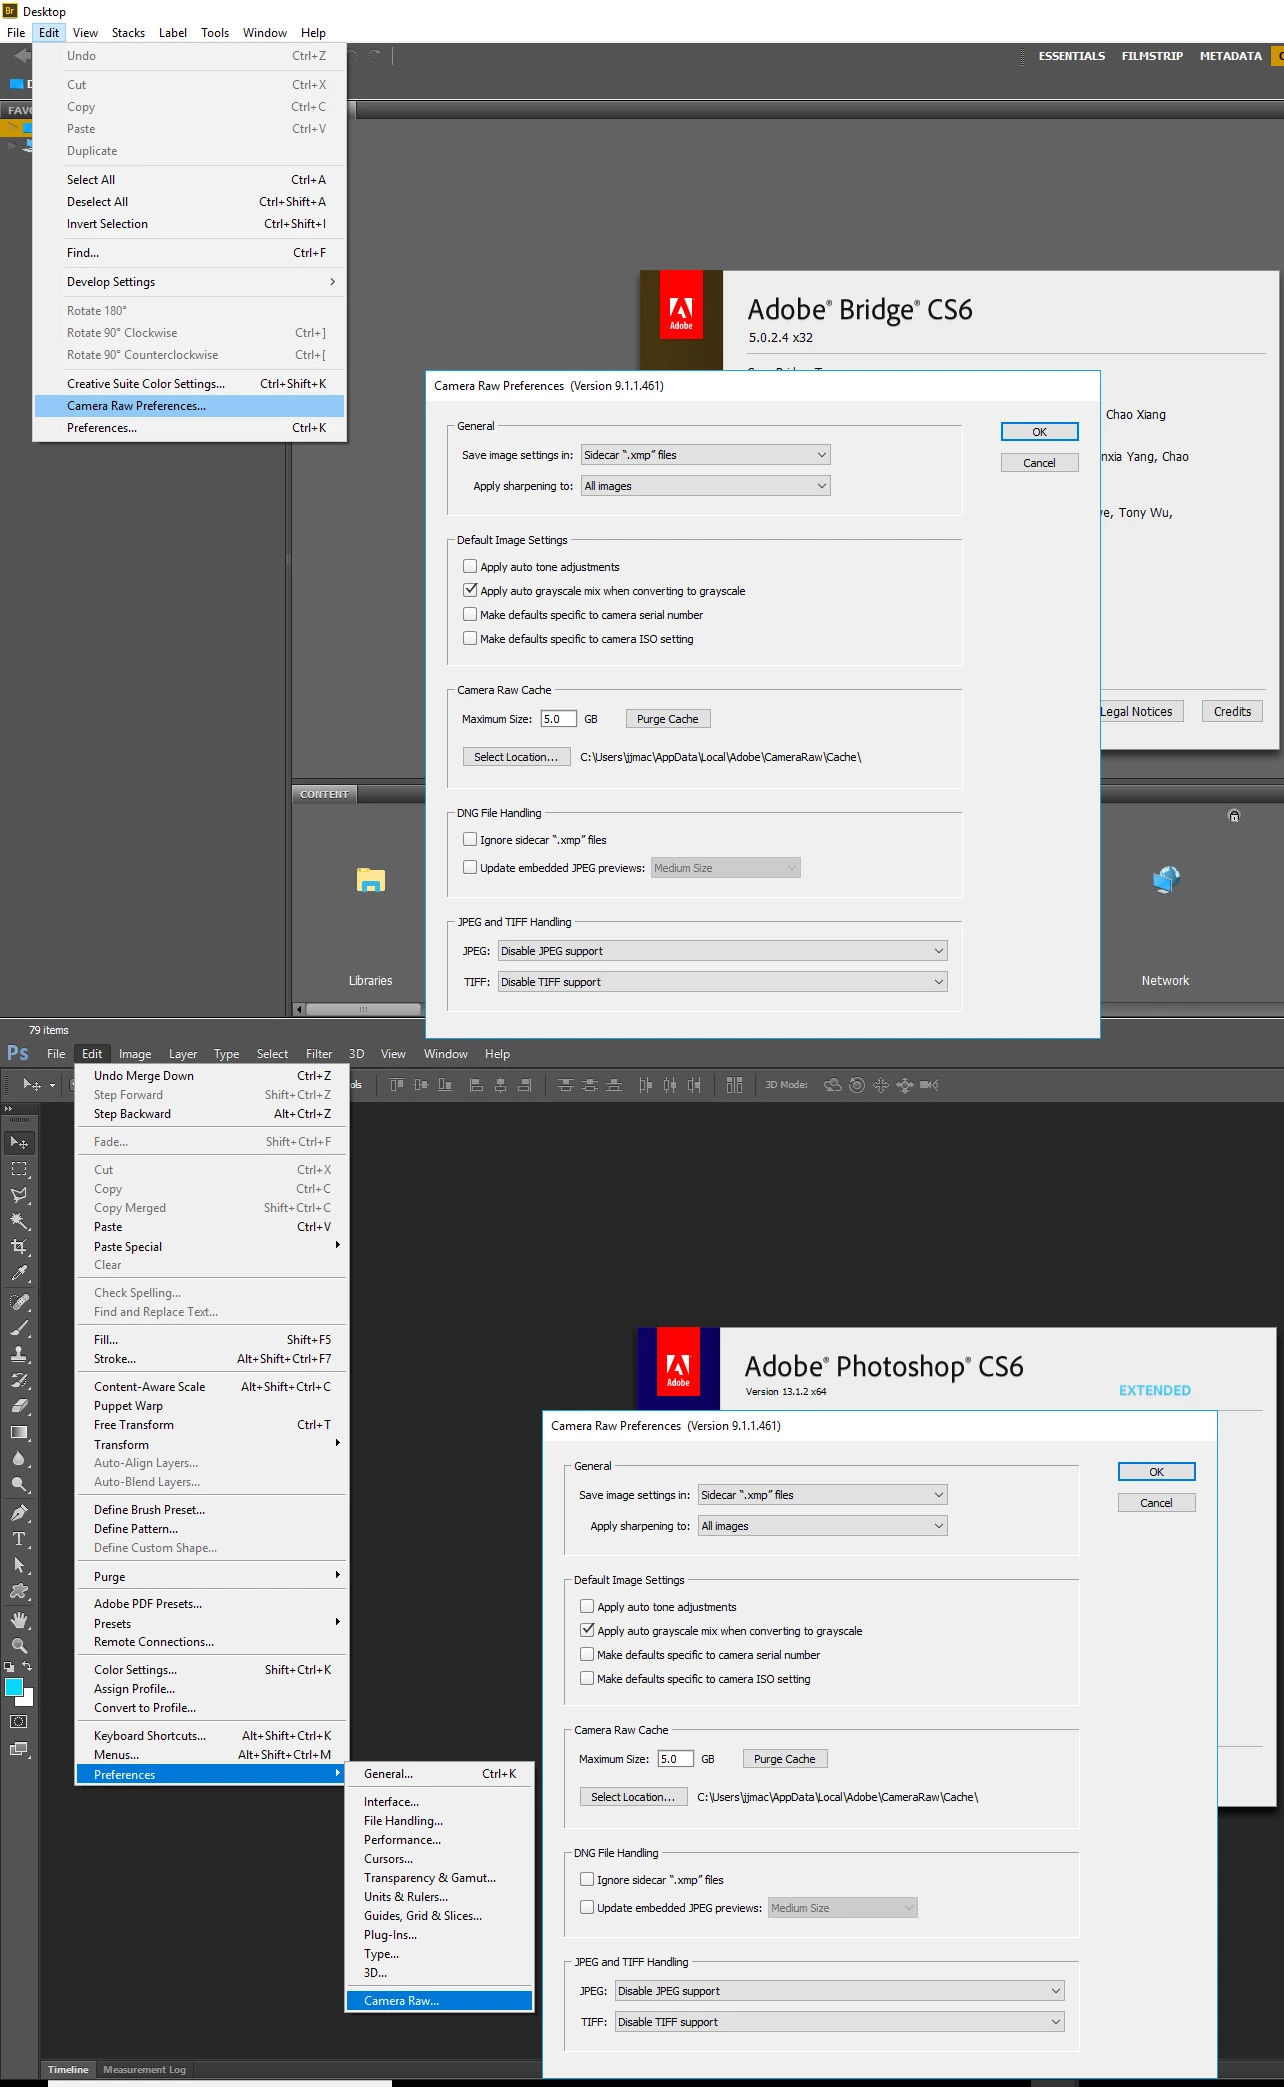This screenshot has width=1284, height=2087.
Task: Open the Network item in Bridge content
Action: tap(1165, 923)
